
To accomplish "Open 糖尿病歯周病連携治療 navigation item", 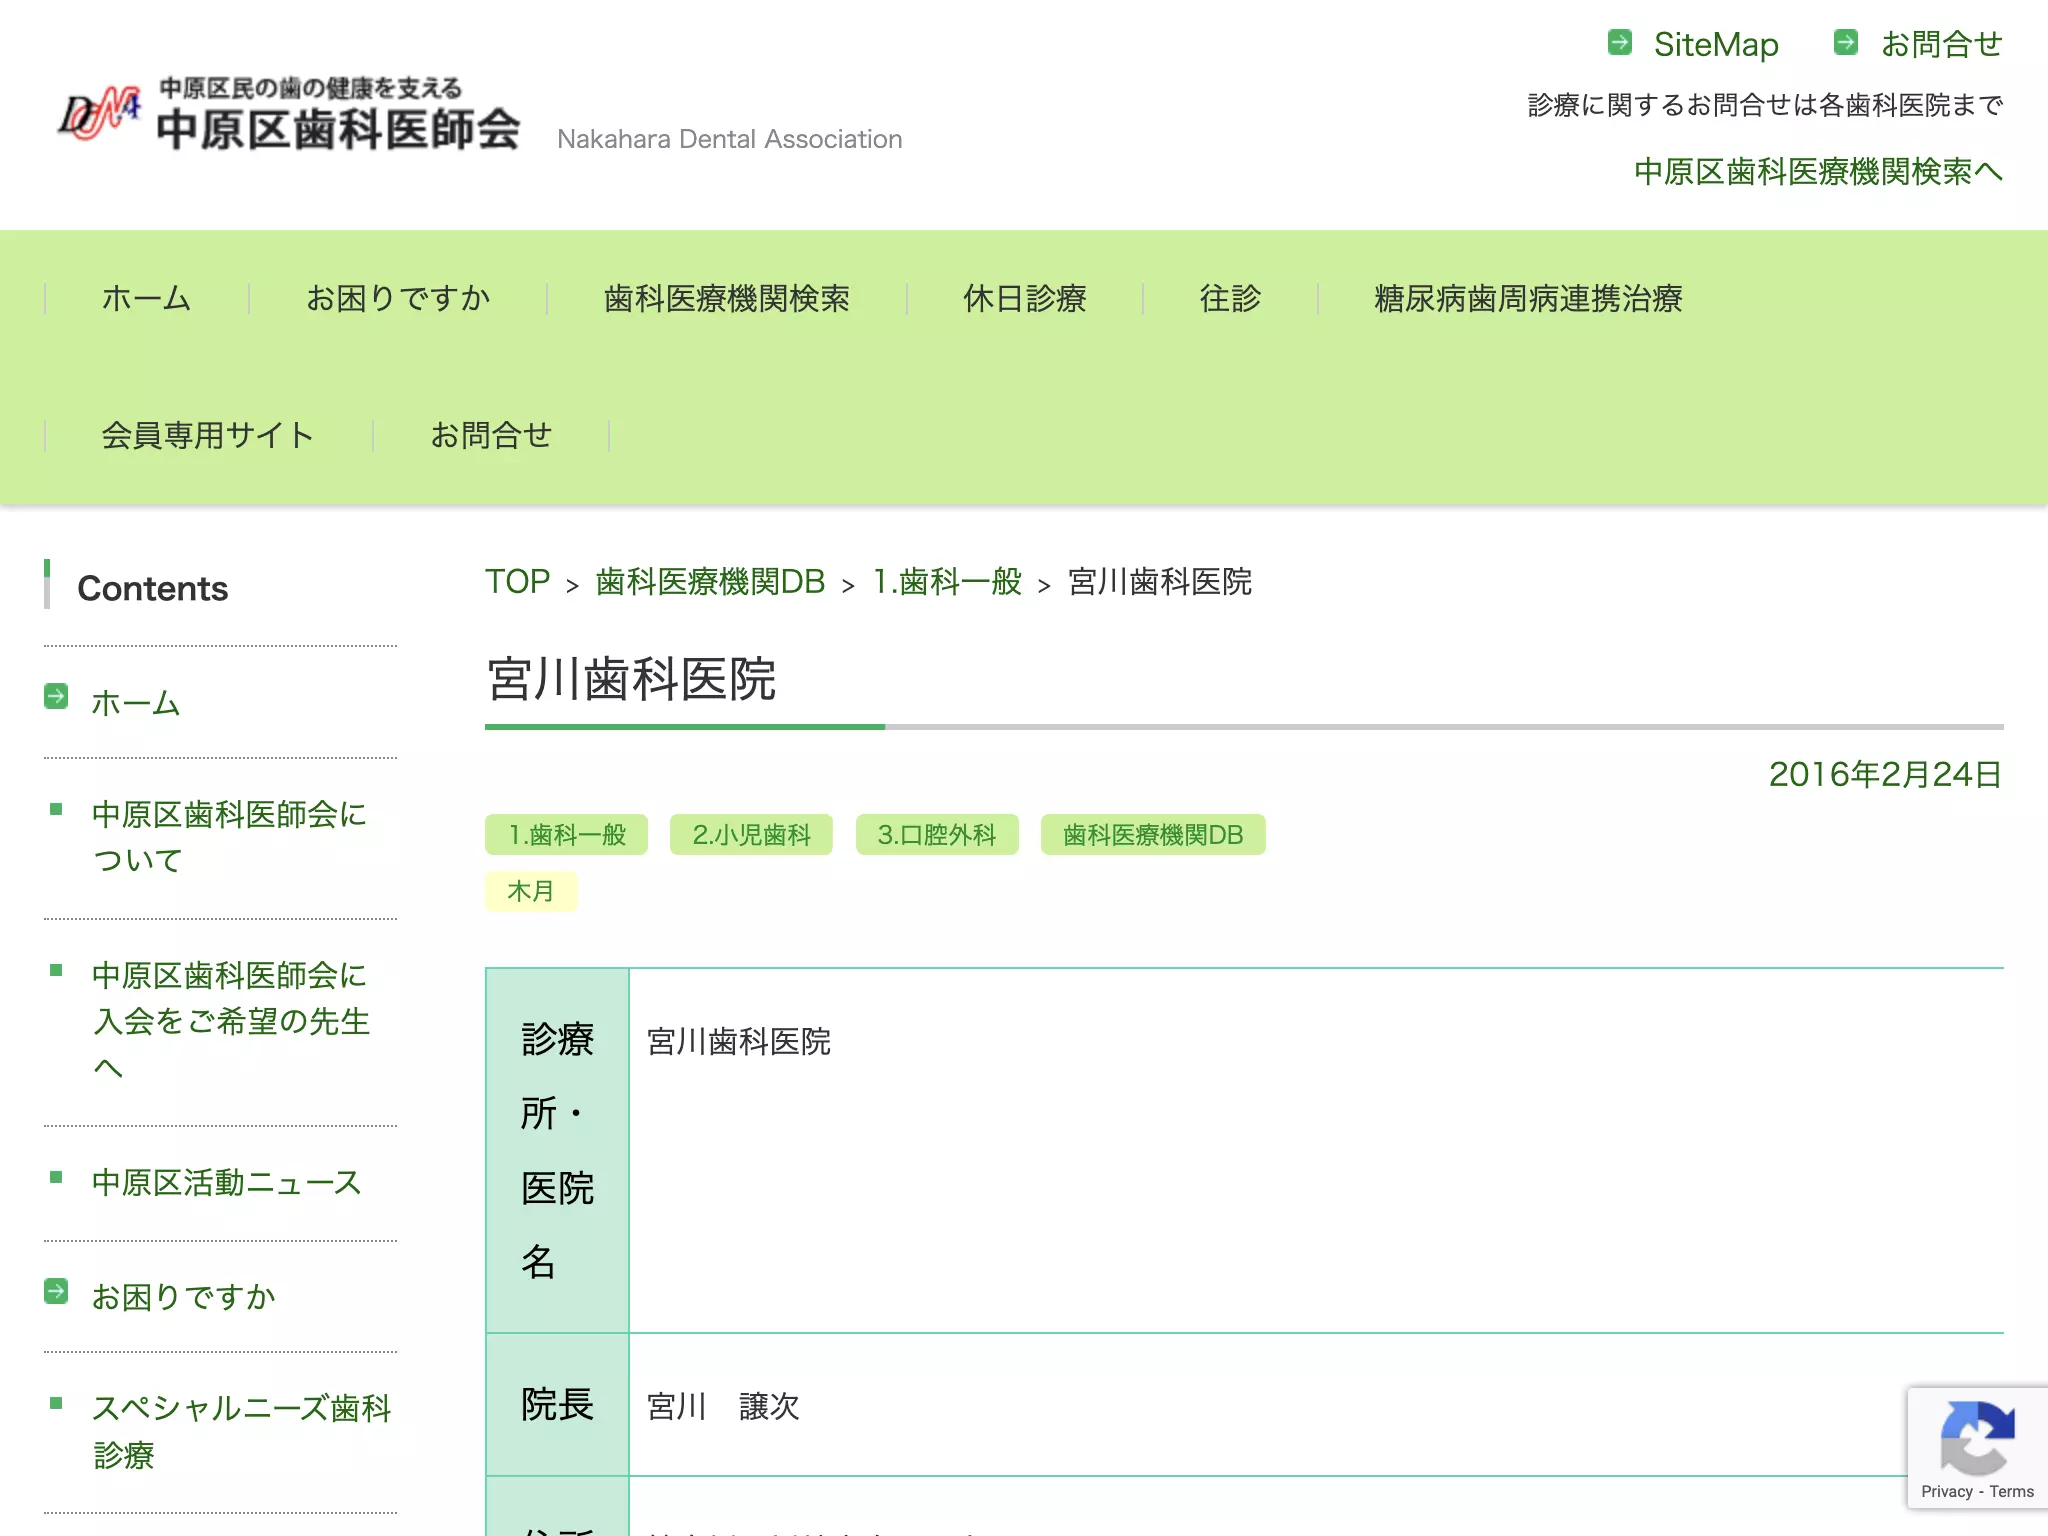I will pos(1528,298).
